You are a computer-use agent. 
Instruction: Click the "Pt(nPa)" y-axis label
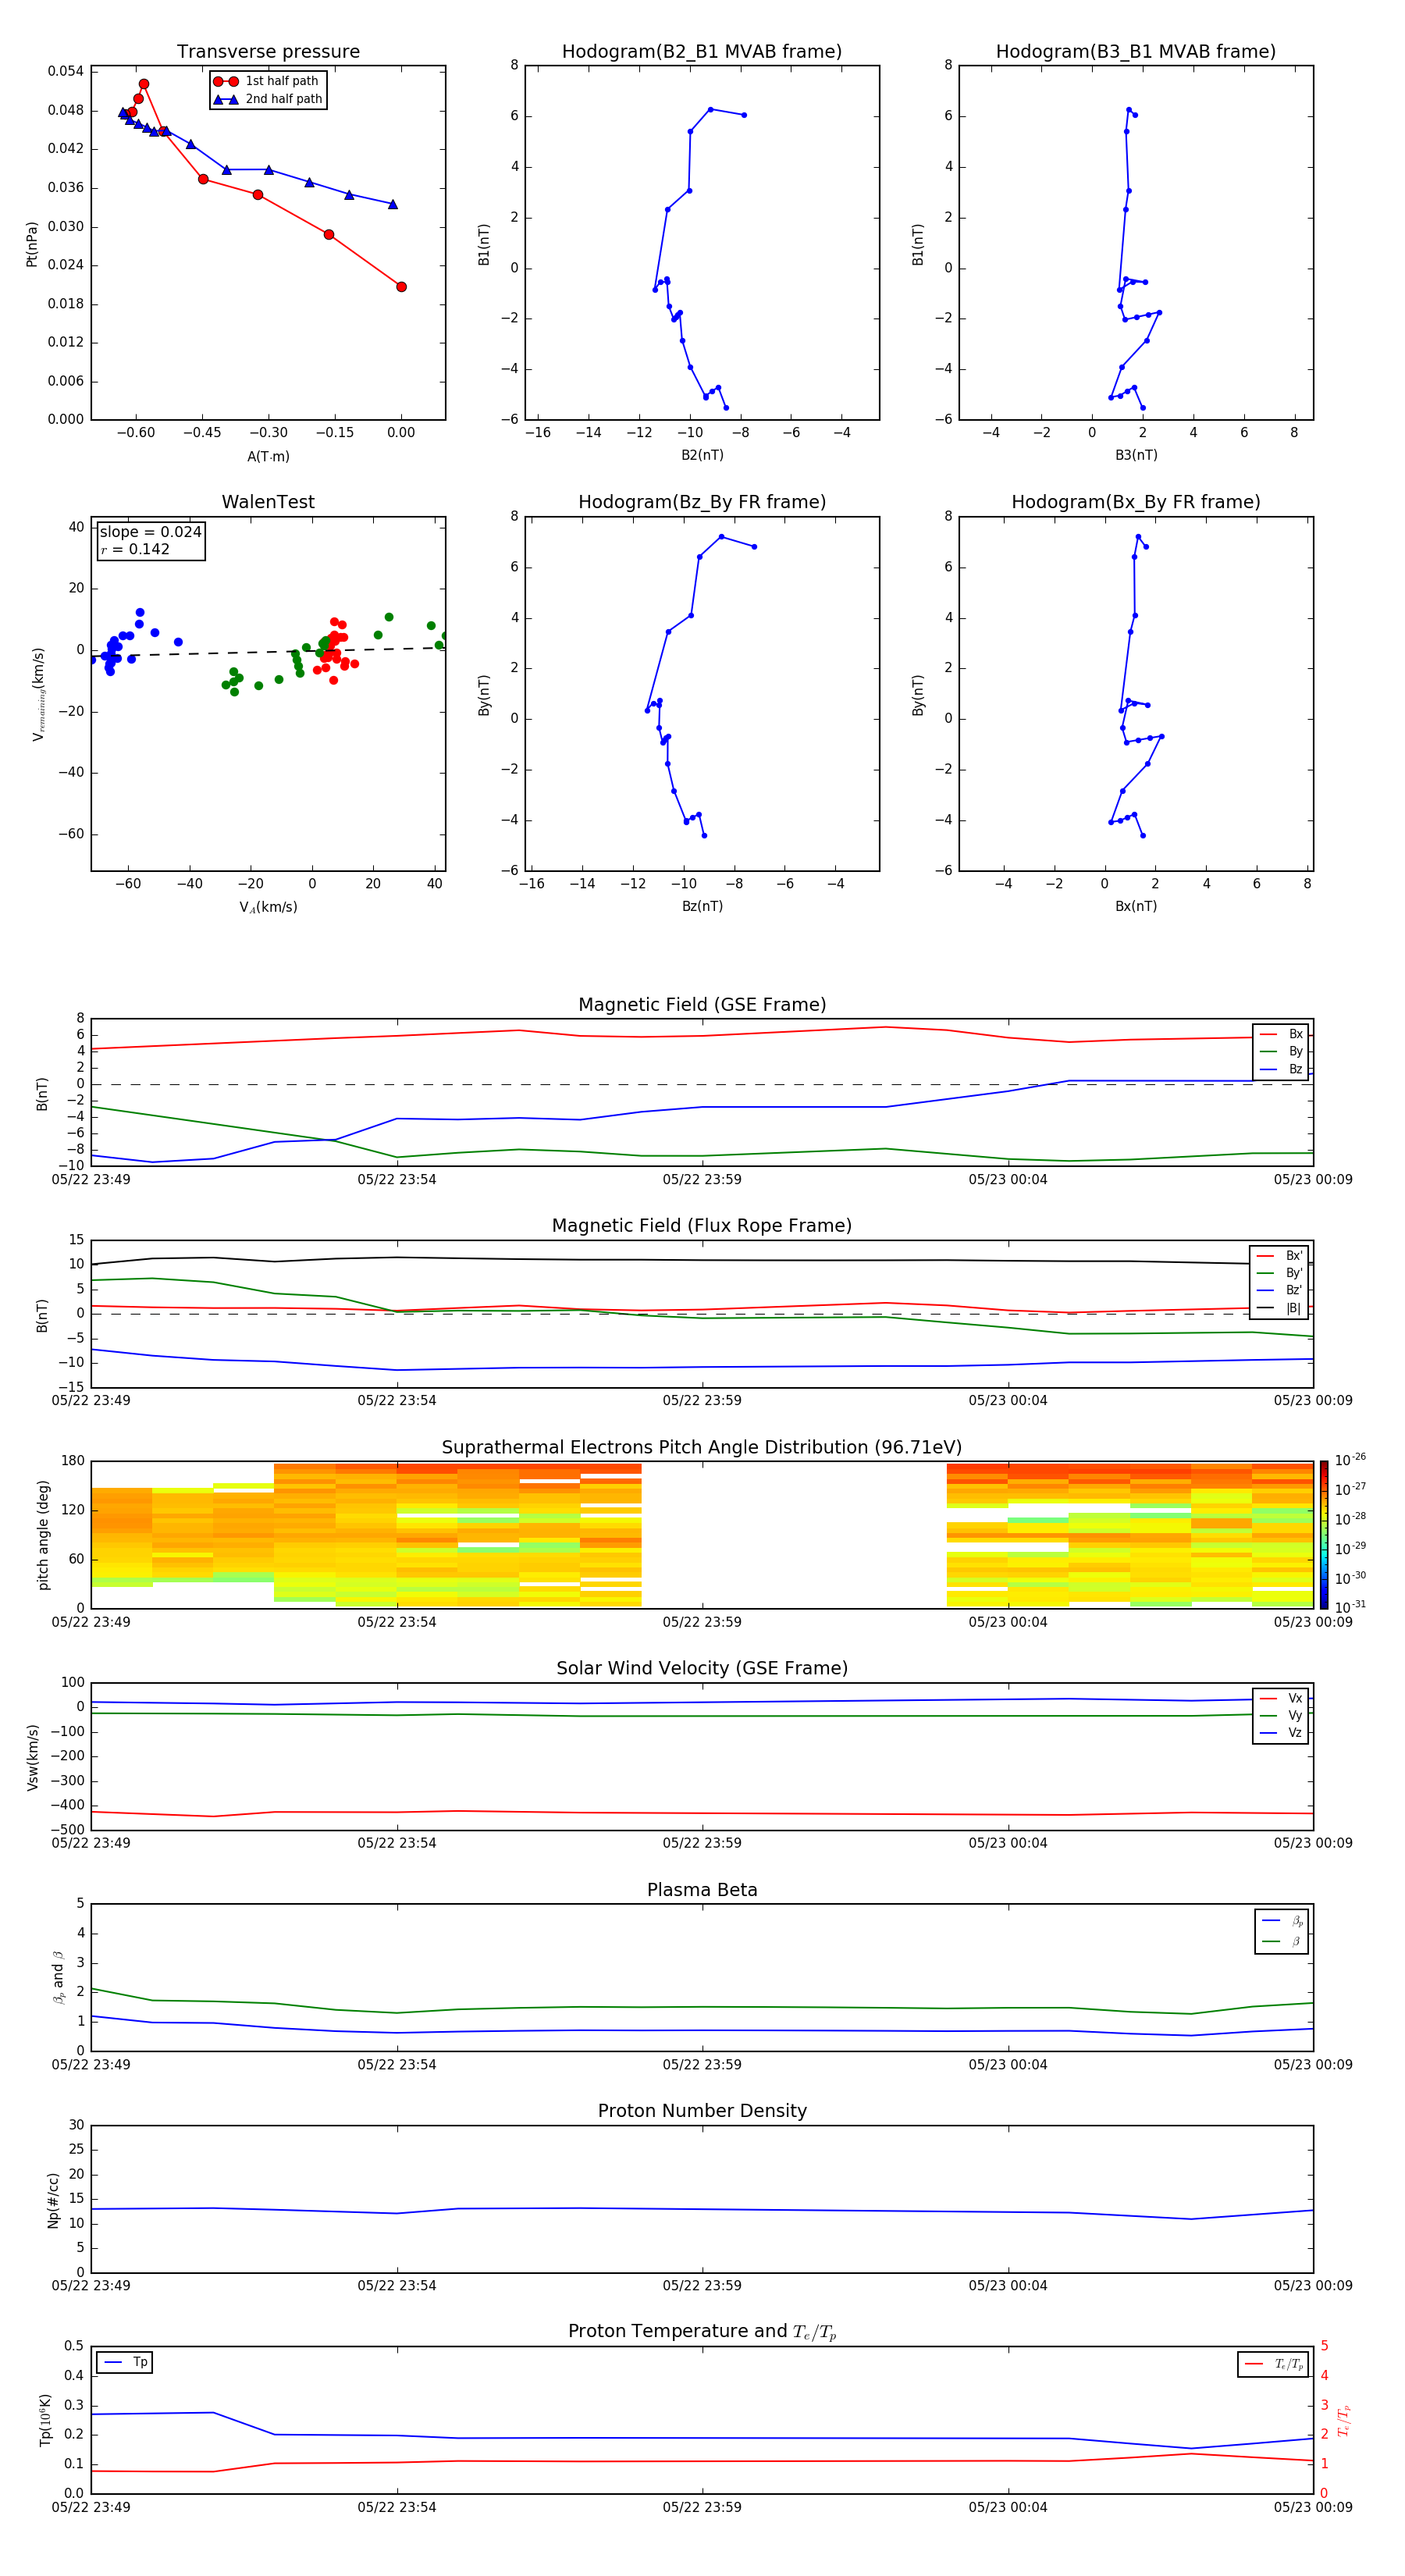[31, 244]
